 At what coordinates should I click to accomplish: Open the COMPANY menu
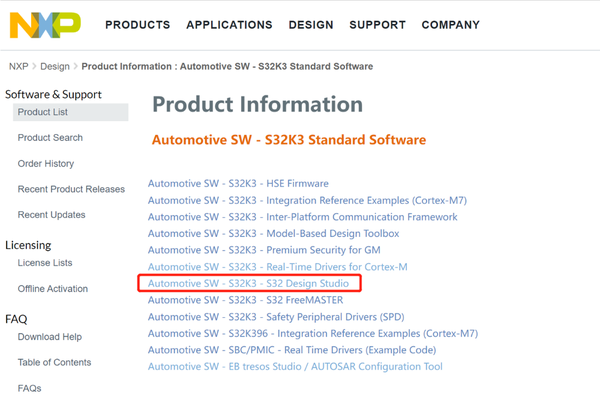[451, 25]
